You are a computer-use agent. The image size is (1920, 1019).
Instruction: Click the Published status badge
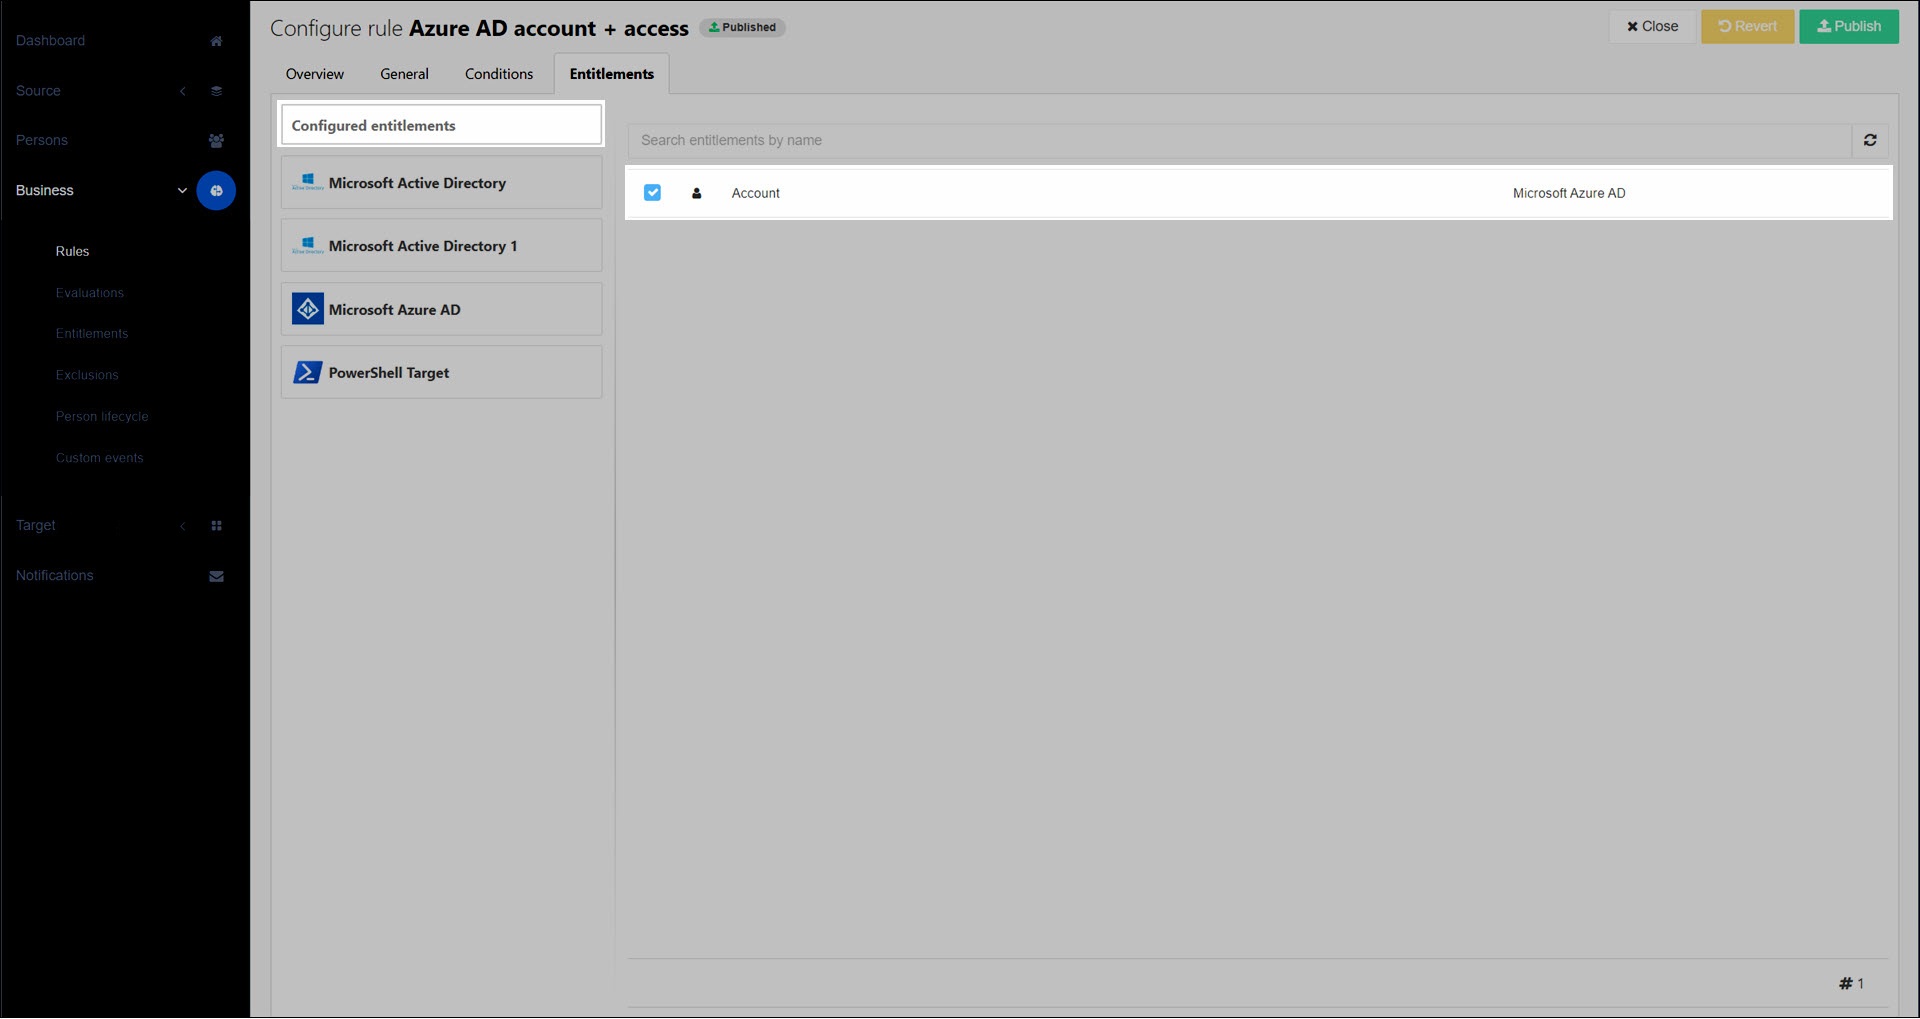742,28
